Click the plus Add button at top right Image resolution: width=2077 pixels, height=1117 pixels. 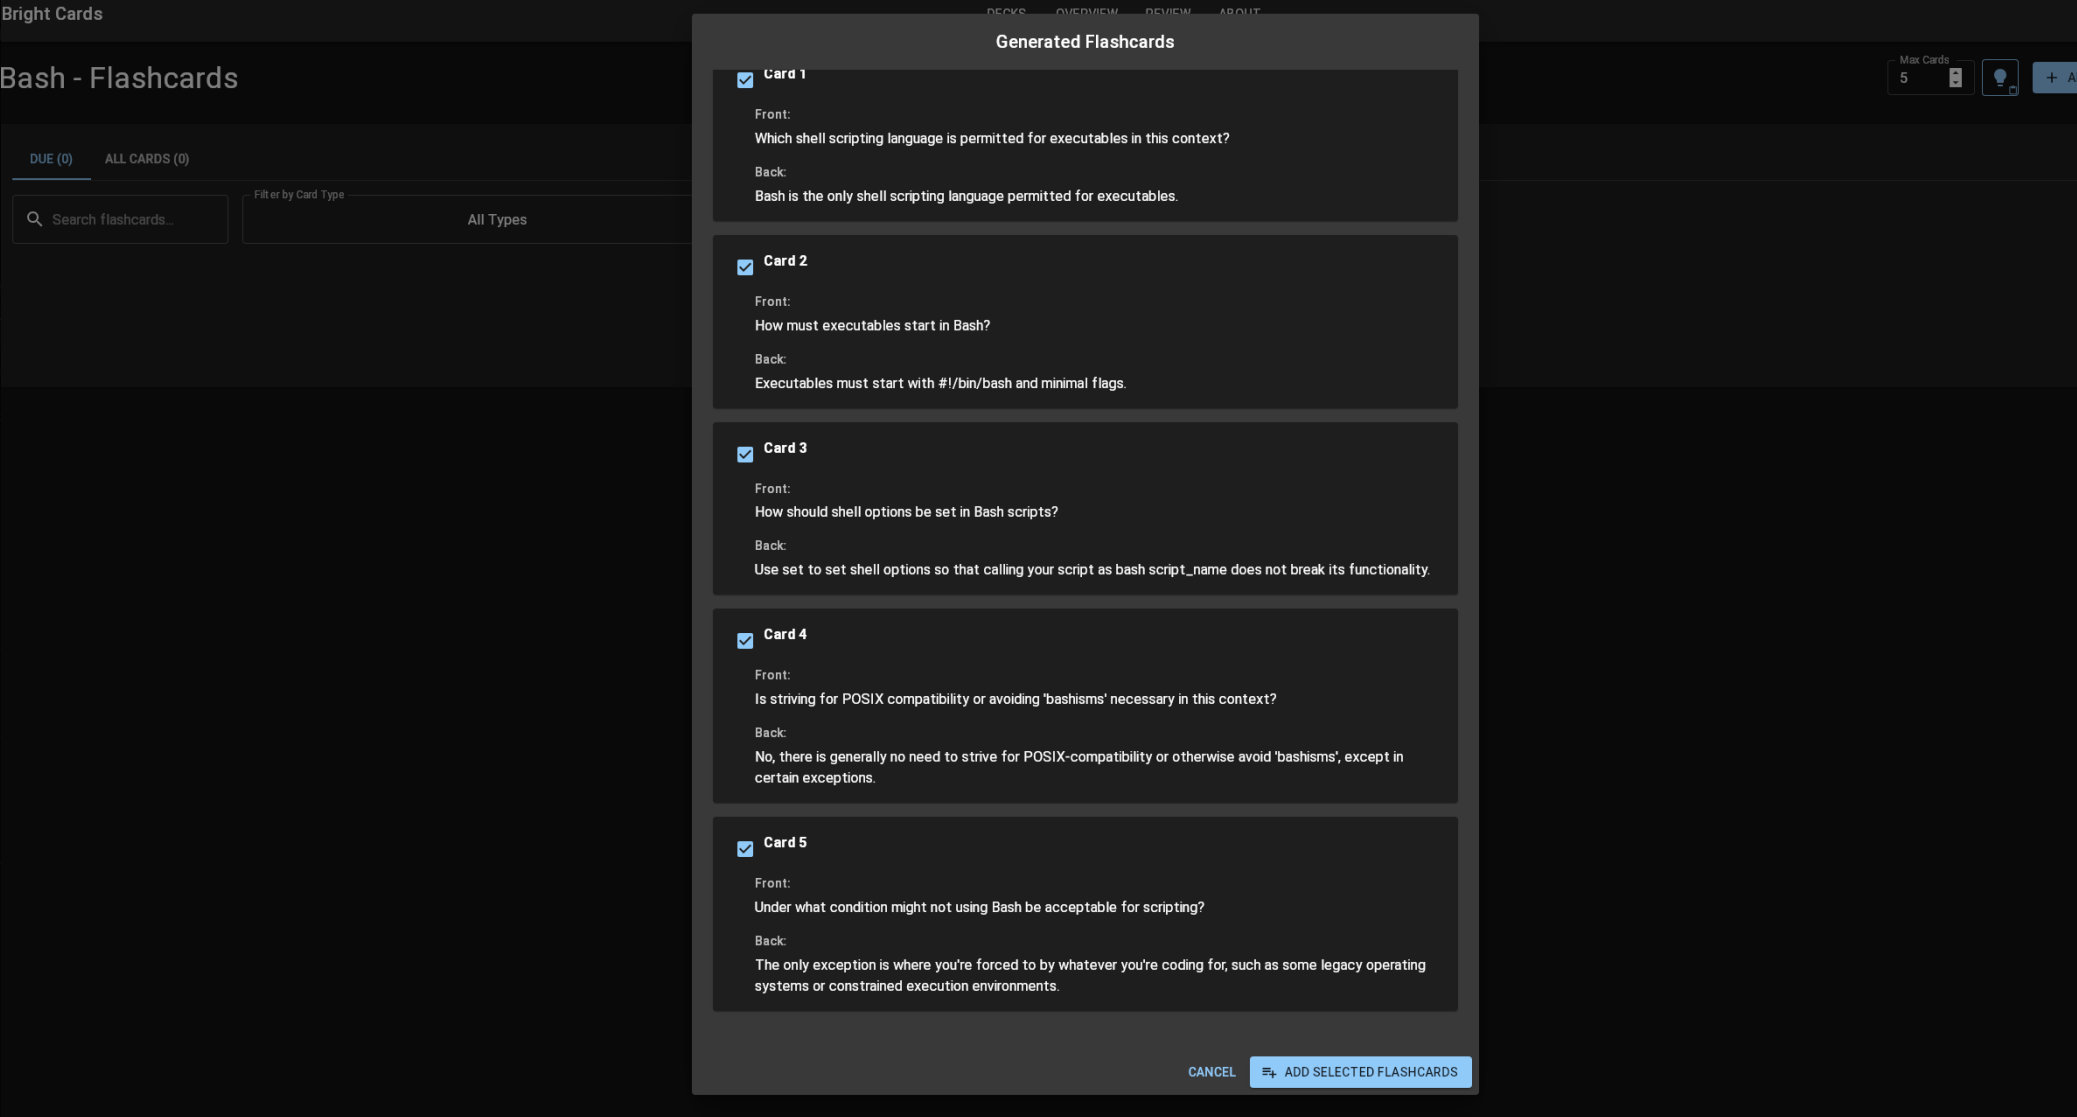[x=2055, y=78]
